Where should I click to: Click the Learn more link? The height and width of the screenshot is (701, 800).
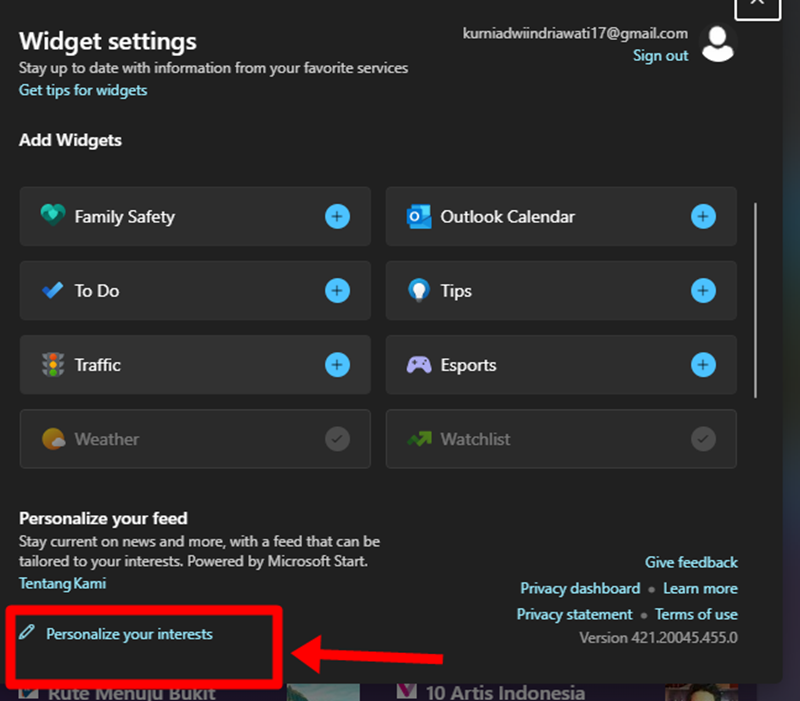(x=700, y=588)
